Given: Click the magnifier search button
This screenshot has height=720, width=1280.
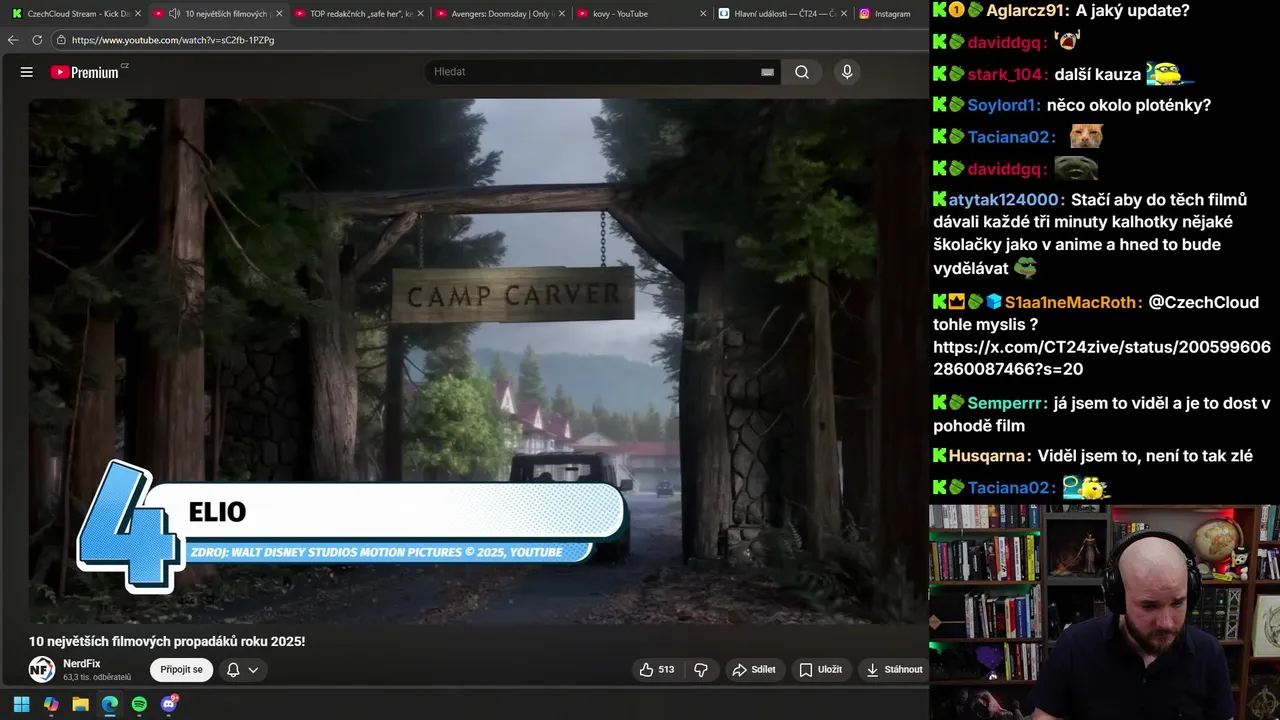Looking at the screenshot, I should 802,72.
